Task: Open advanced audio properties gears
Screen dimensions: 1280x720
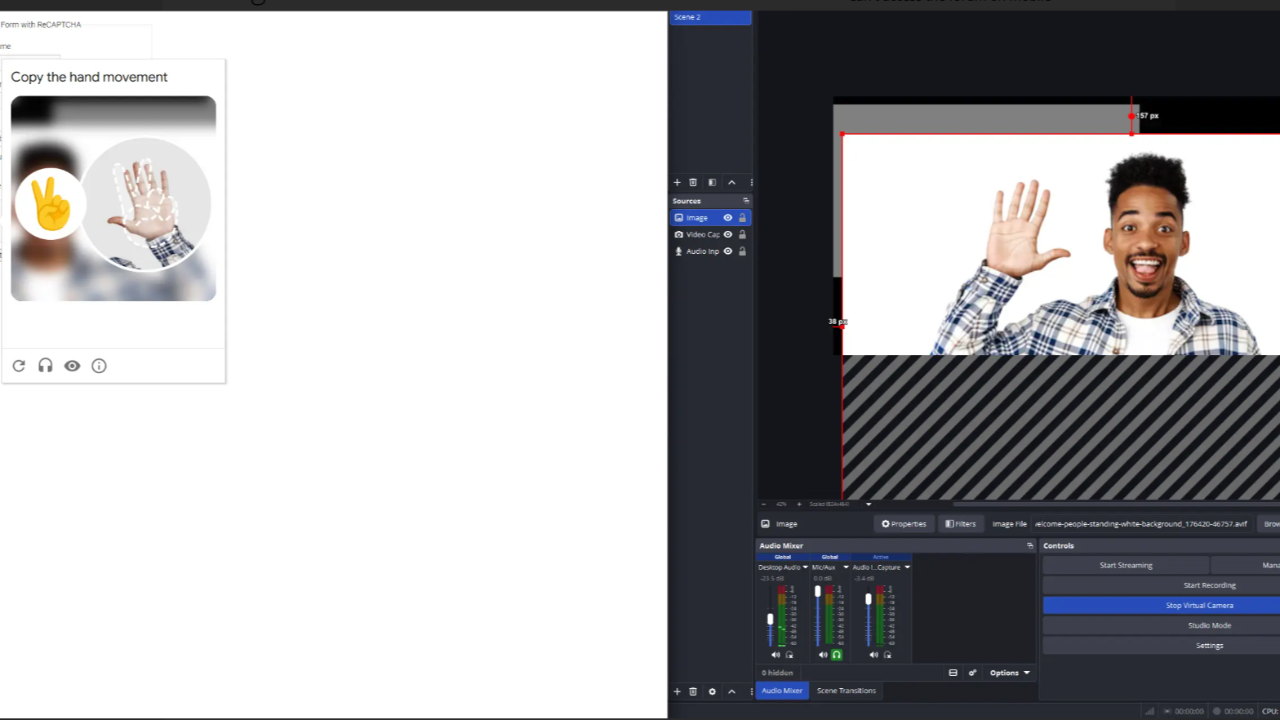Action: pos(972,673)
